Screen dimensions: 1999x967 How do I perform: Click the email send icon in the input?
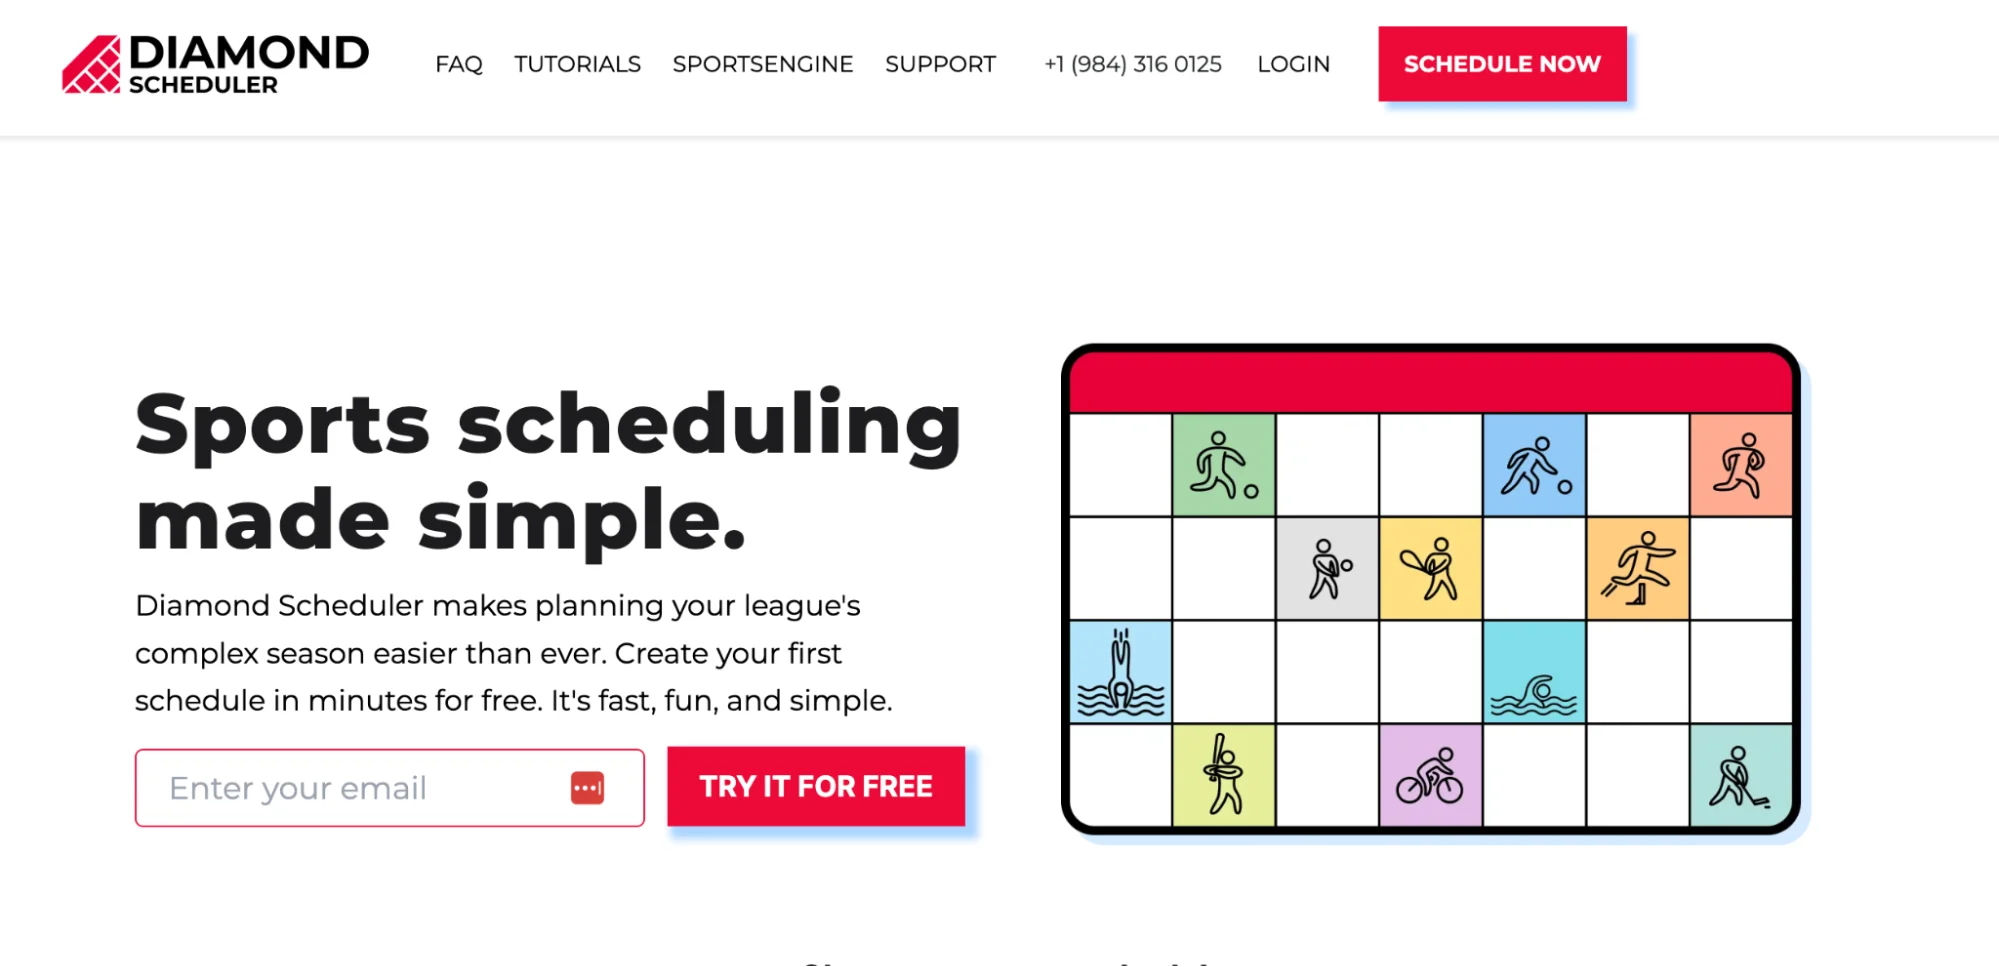[585, 788]
